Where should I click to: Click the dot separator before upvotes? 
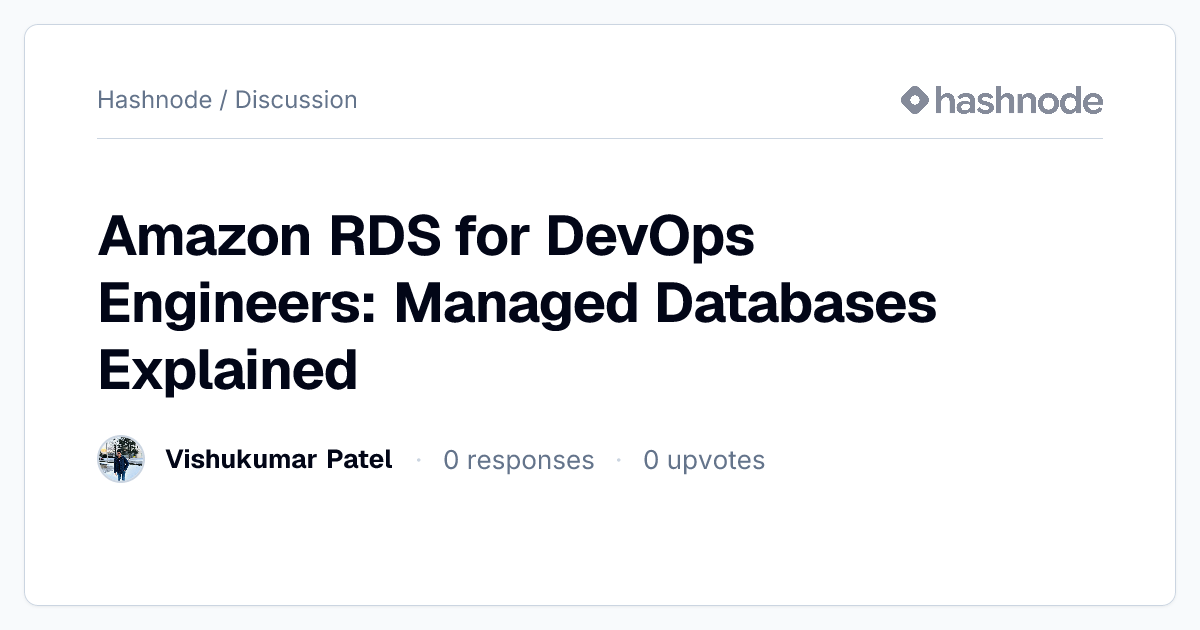(x=619, y=460)
